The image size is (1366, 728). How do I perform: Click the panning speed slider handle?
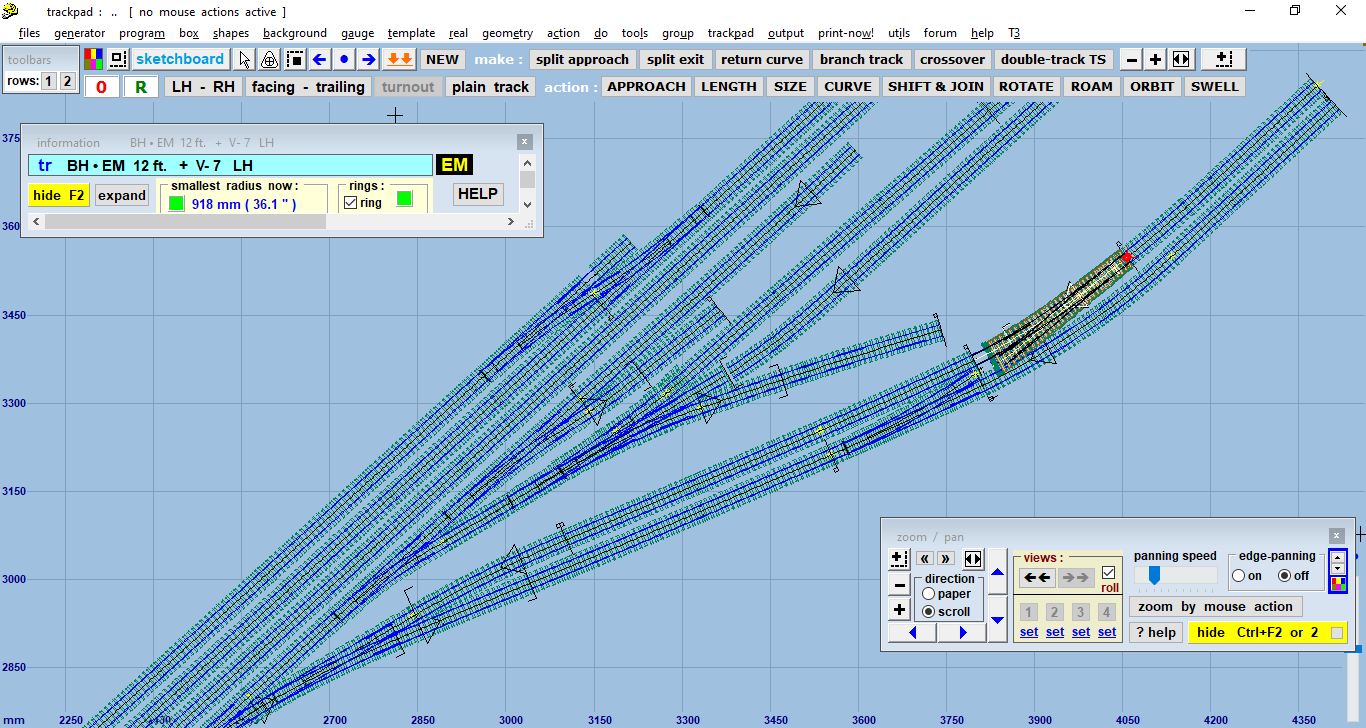click(1154, 575)
